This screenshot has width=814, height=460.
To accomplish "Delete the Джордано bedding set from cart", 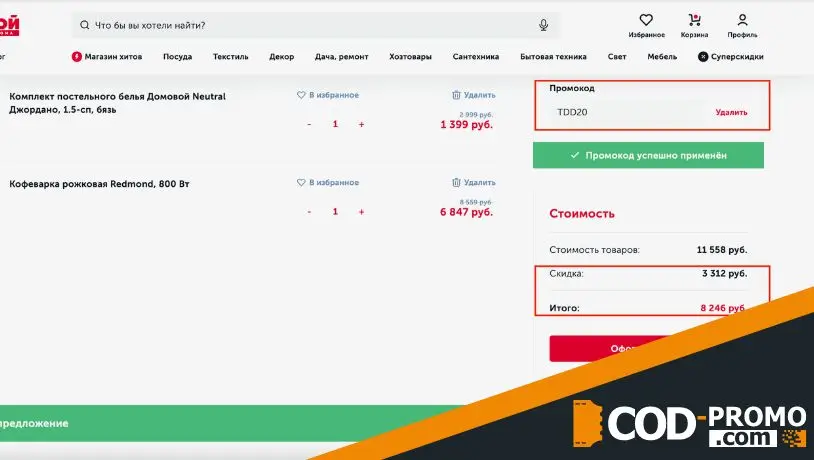I will [x=473, y=95].
